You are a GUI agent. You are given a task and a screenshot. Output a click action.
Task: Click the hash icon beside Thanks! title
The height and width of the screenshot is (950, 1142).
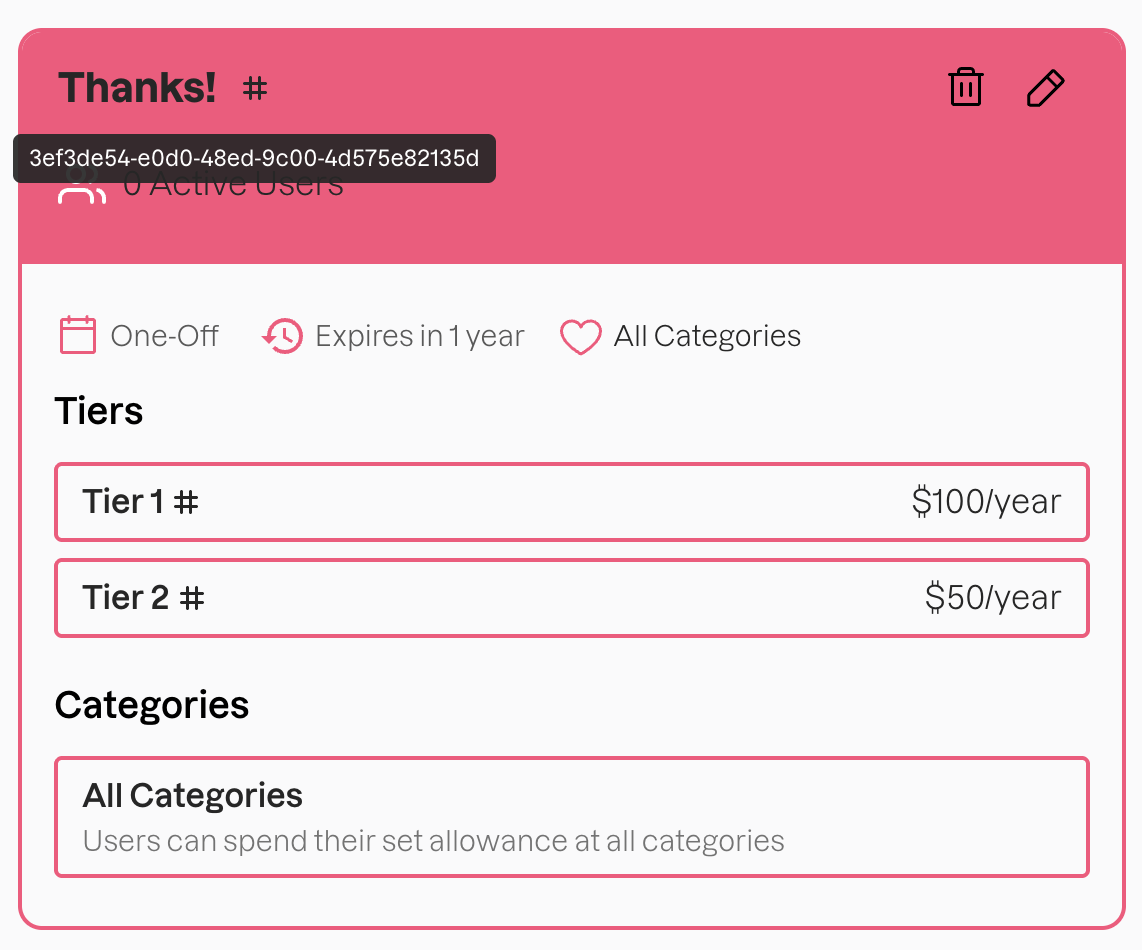tap(256, 89)
